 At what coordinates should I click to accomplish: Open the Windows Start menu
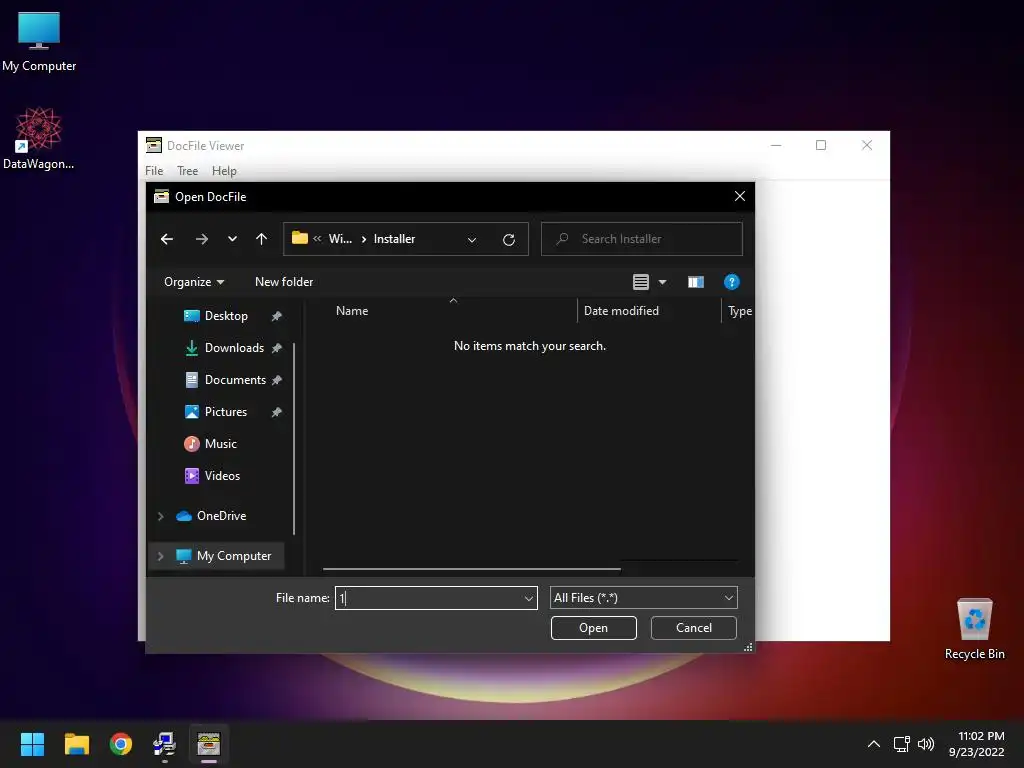(x=32, y=744)
